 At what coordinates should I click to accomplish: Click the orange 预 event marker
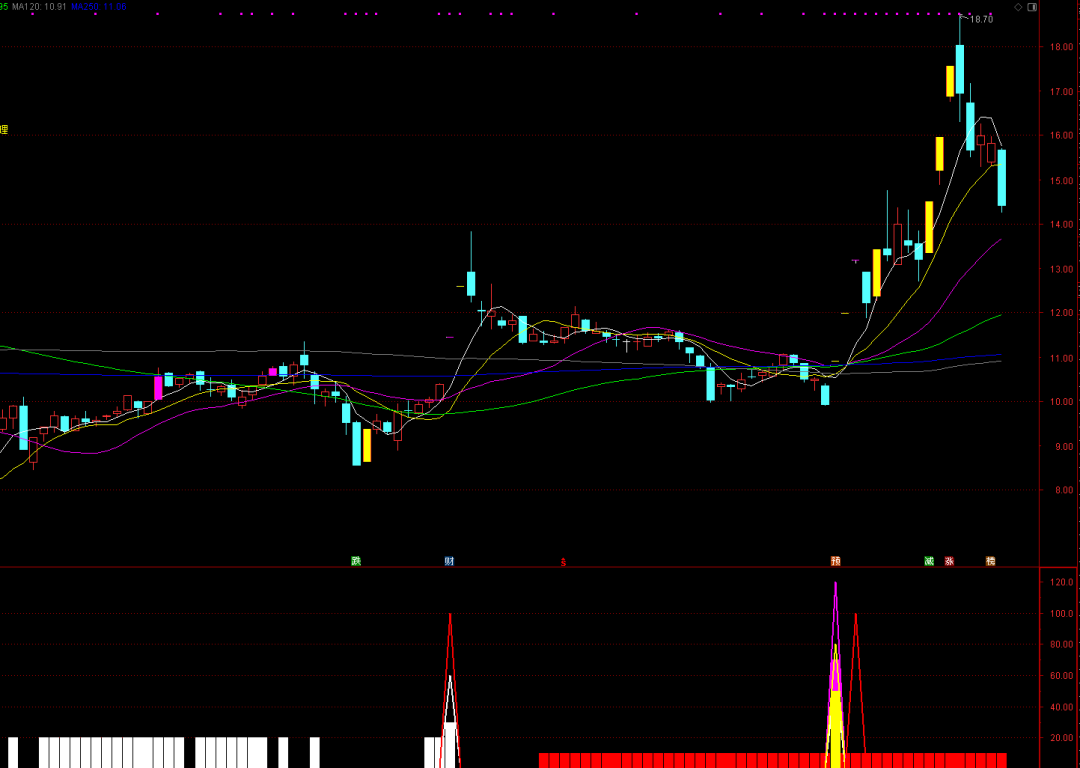pos(835,561)
